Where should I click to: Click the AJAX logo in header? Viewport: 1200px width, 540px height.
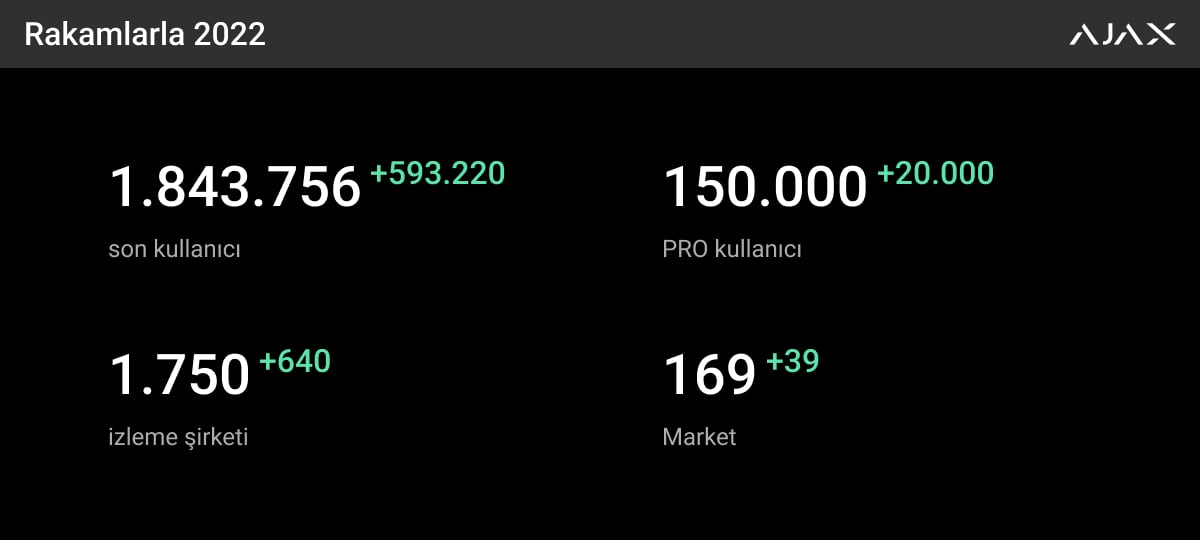coord(1123,34)
